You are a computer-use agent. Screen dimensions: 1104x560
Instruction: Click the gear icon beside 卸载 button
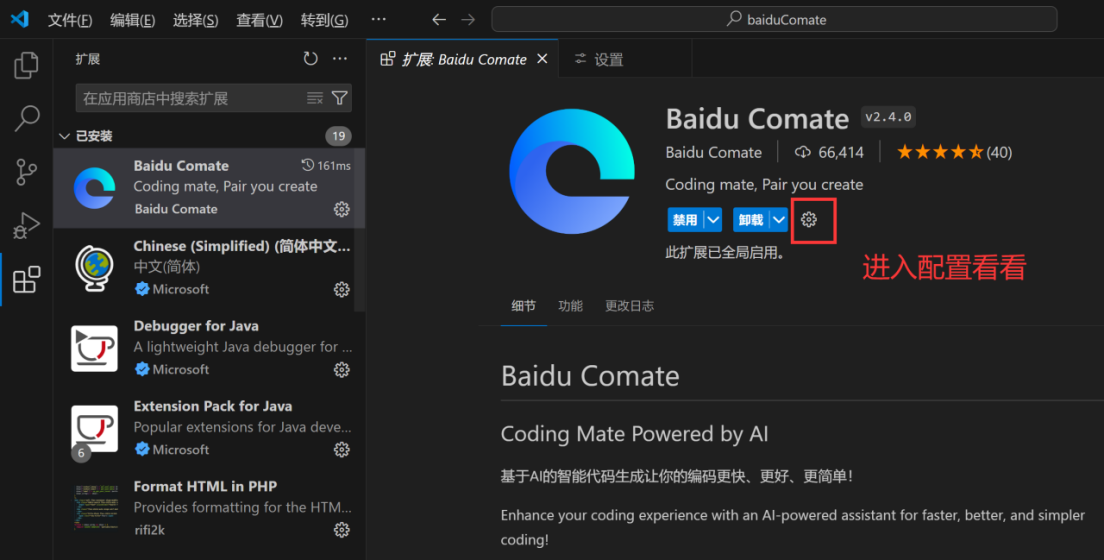[809, 220]
